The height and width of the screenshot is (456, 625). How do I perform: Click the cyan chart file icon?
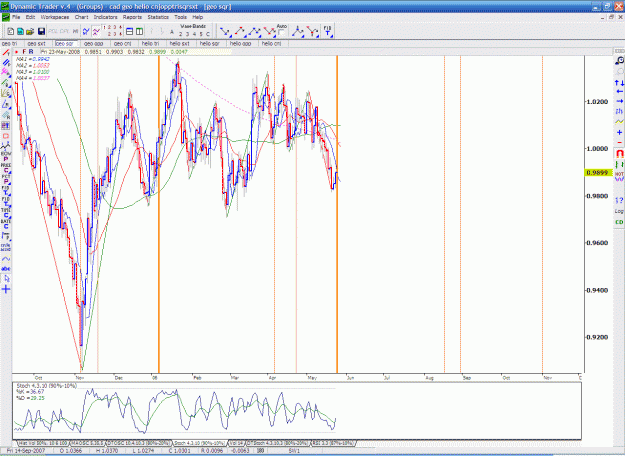point(20,31)
